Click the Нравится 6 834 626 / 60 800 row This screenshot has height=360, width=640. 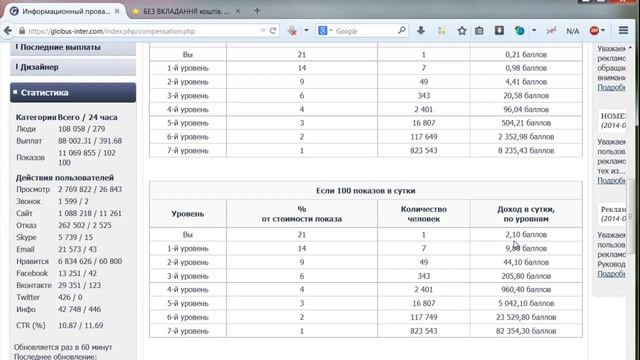tap(69, 261)
